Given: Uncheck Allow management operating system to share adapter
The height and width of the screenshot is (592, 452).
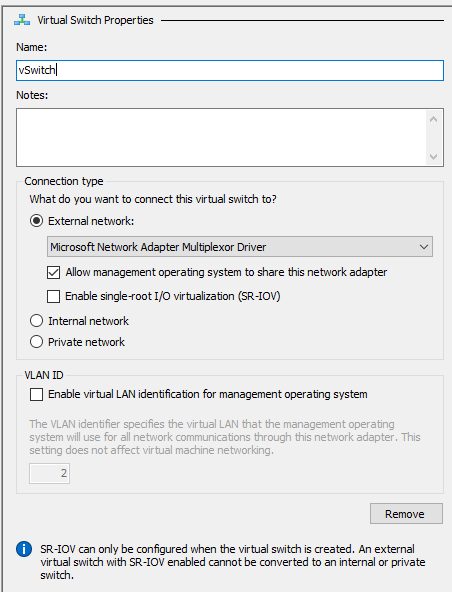Looking at the screenshot, I should [53, 272].
